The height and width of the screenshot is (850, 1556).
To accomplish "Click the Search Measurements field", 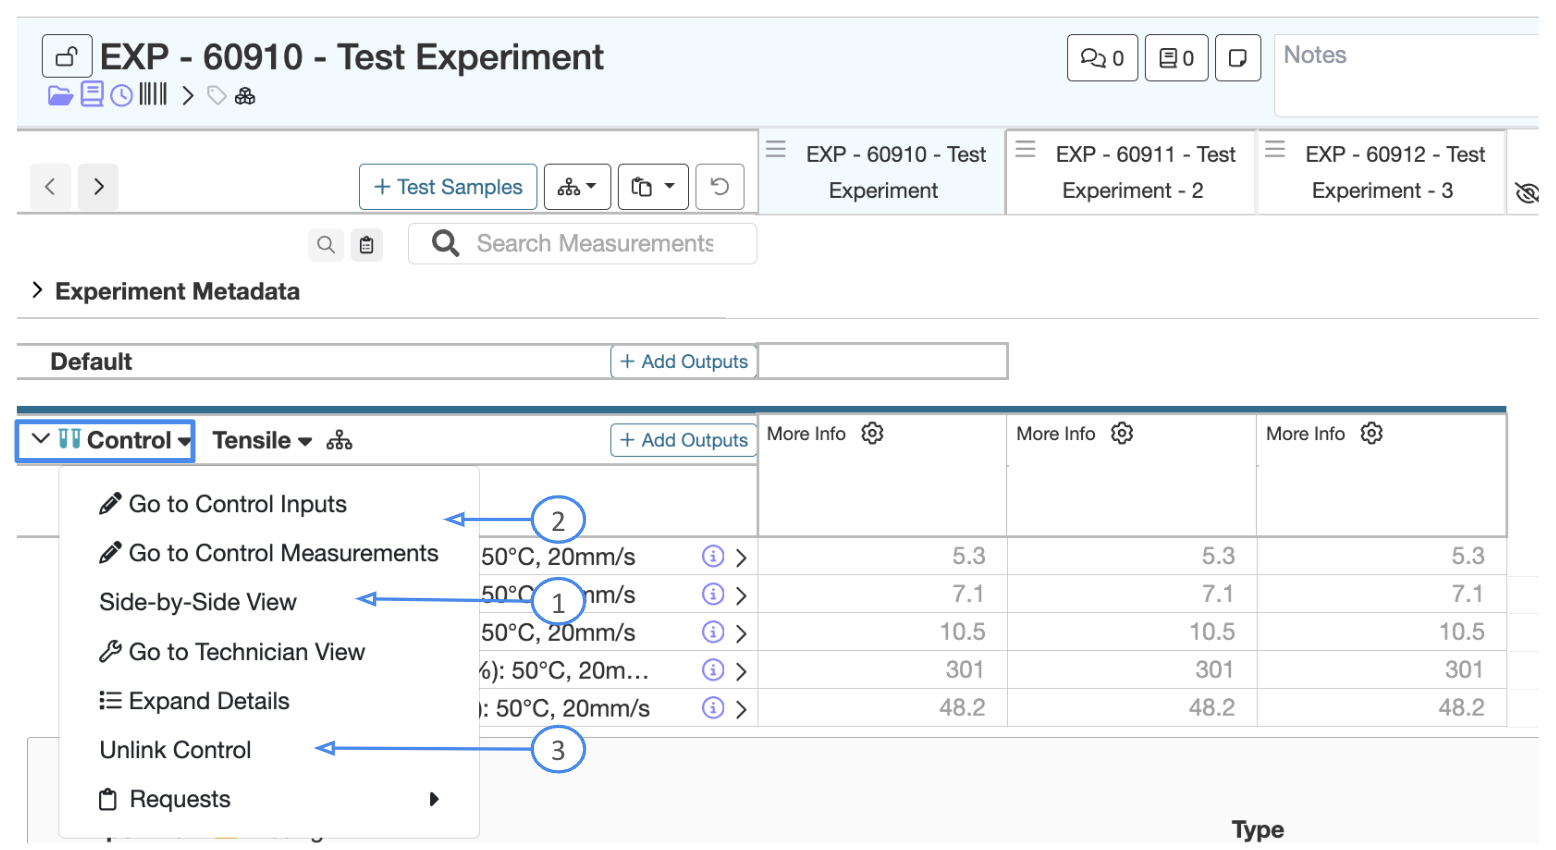I will 583,243.
